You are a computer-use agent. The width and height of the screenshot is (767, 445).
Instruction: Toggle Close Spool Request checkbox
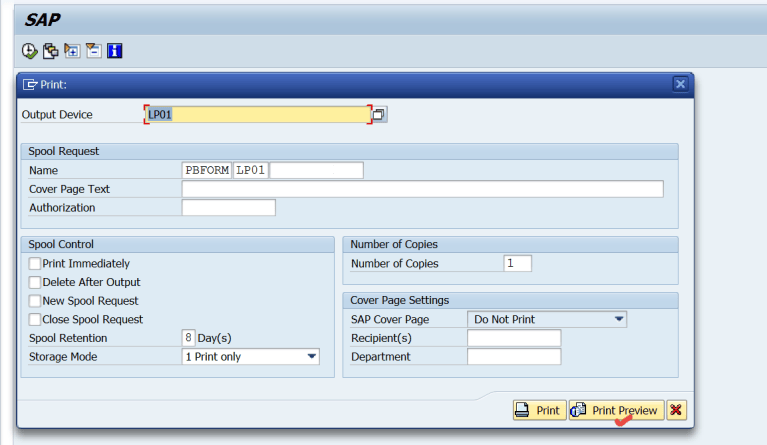click(x=35, y=319)
